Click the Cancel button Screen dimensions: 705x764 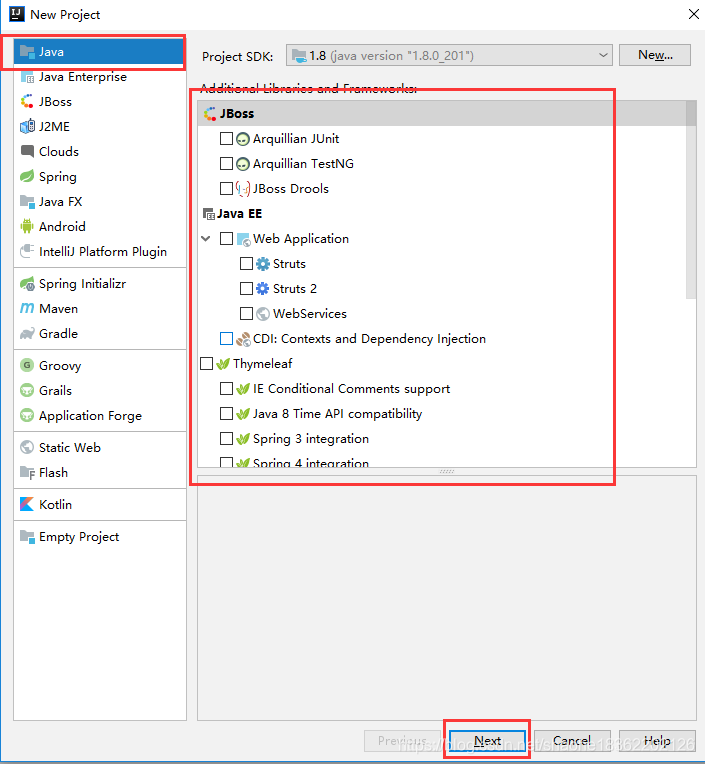(572, 741)
